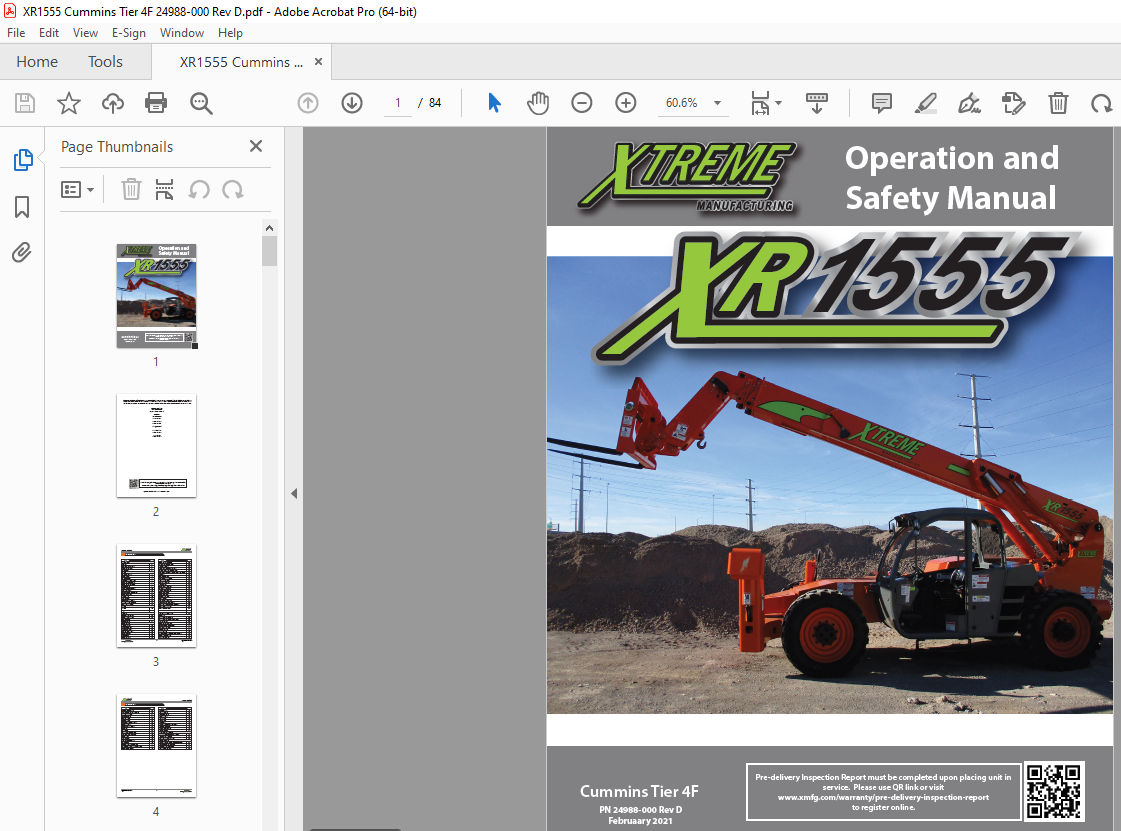Viewport: 1121px width, 831px height.
Task: Delete page with the main toolbar trash icon
Action: point(1058,103)
